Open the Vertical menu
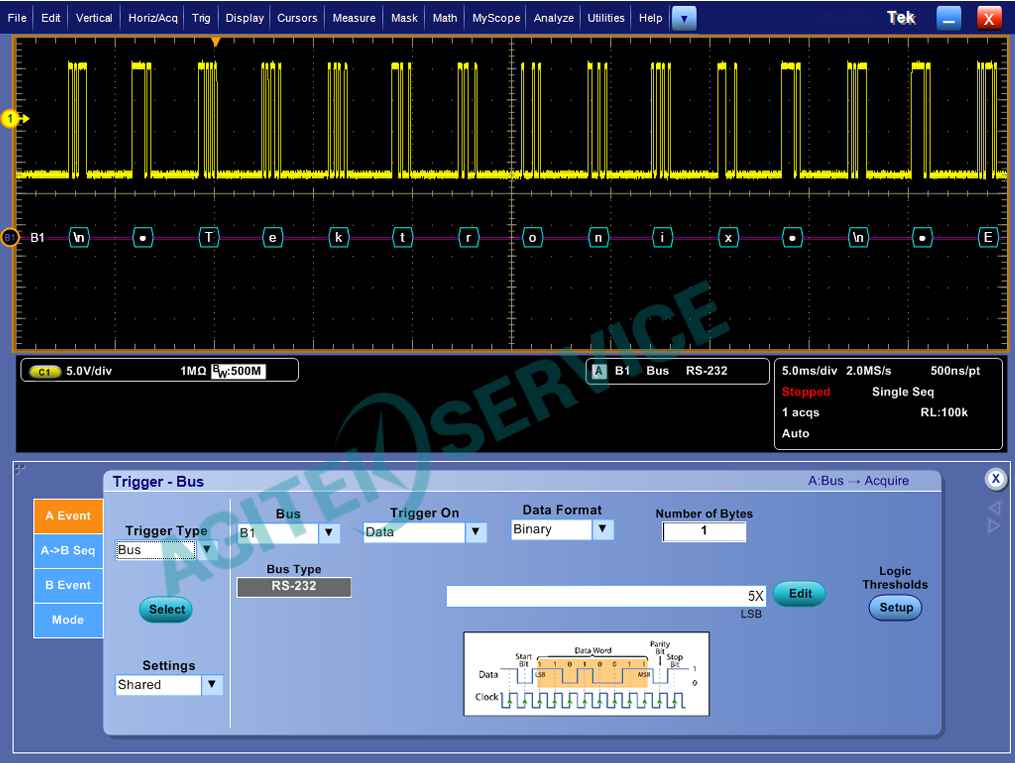Image resolution: width=1015 pixels, height=764 pixels. pos(94,18)
